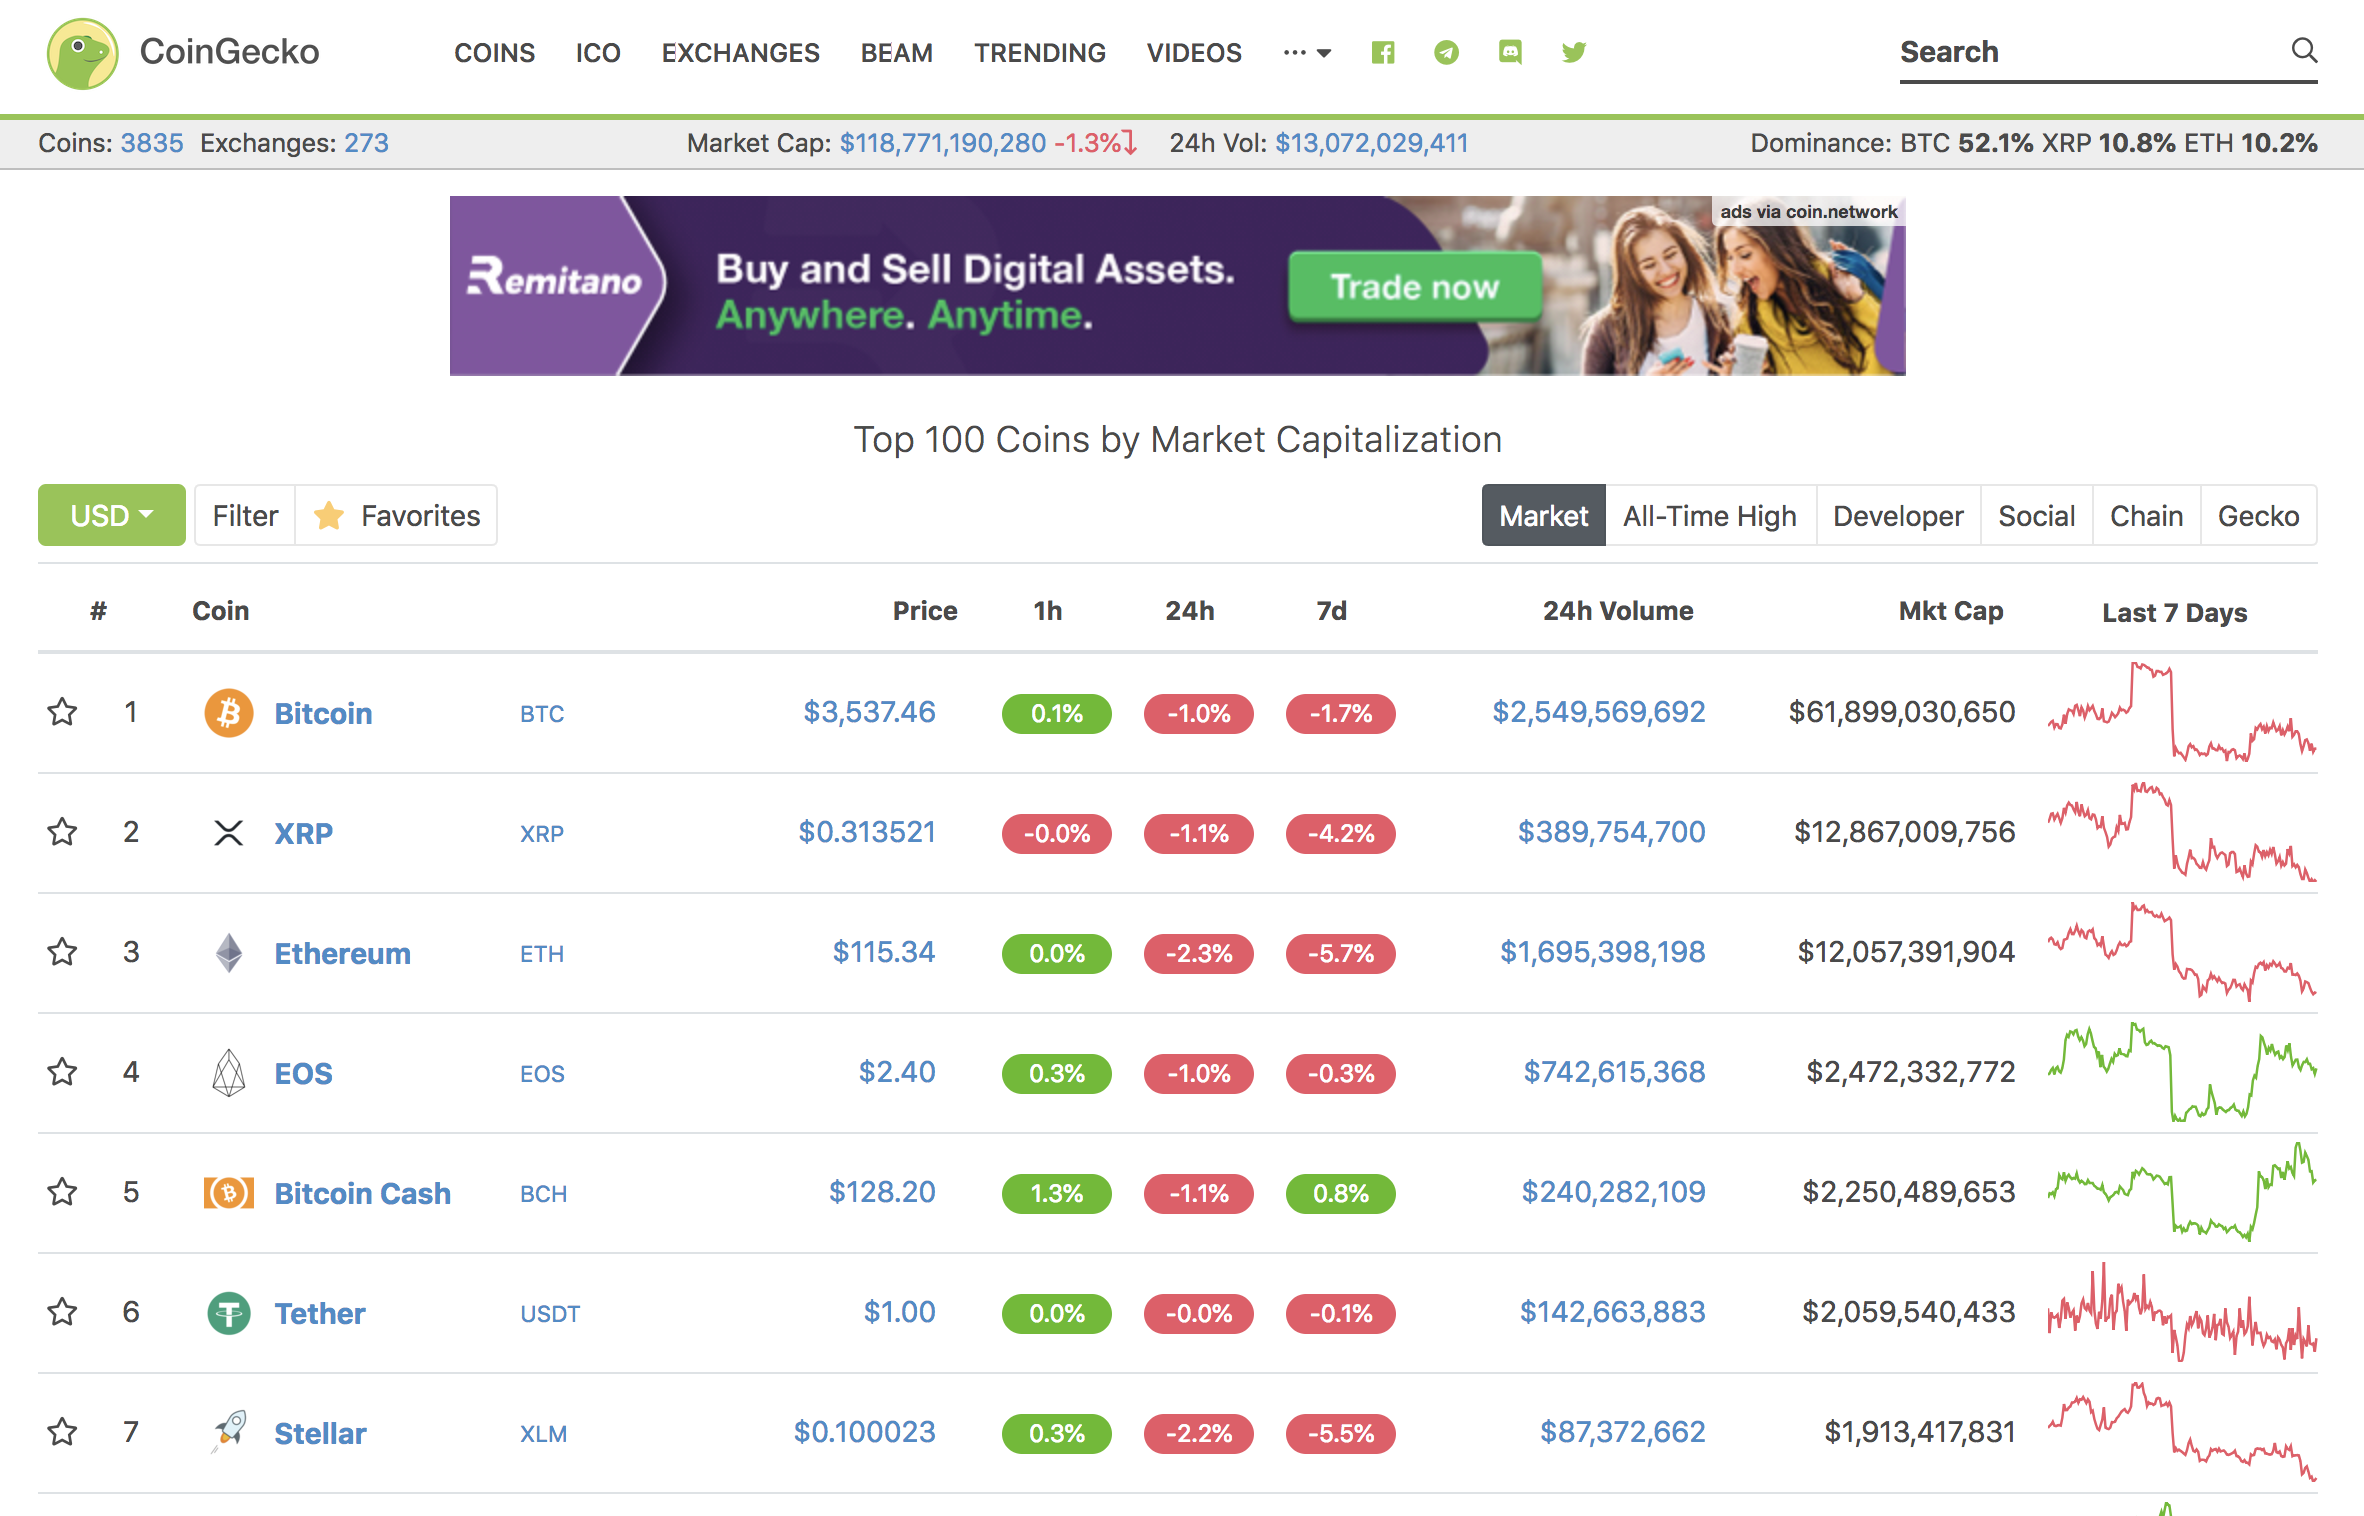Favorite Ethereum with its star
The image size is (2364, 1516).
62,952
